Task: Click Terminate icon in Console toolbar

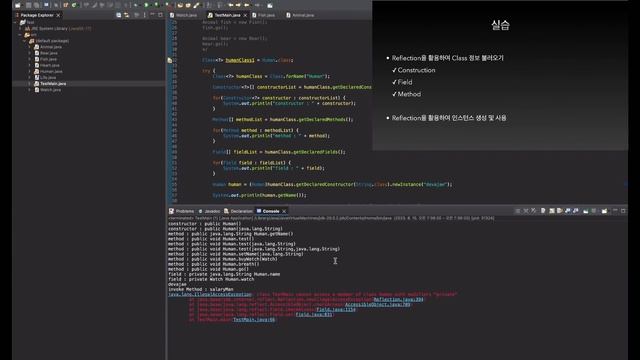Action: coord(518,211)
